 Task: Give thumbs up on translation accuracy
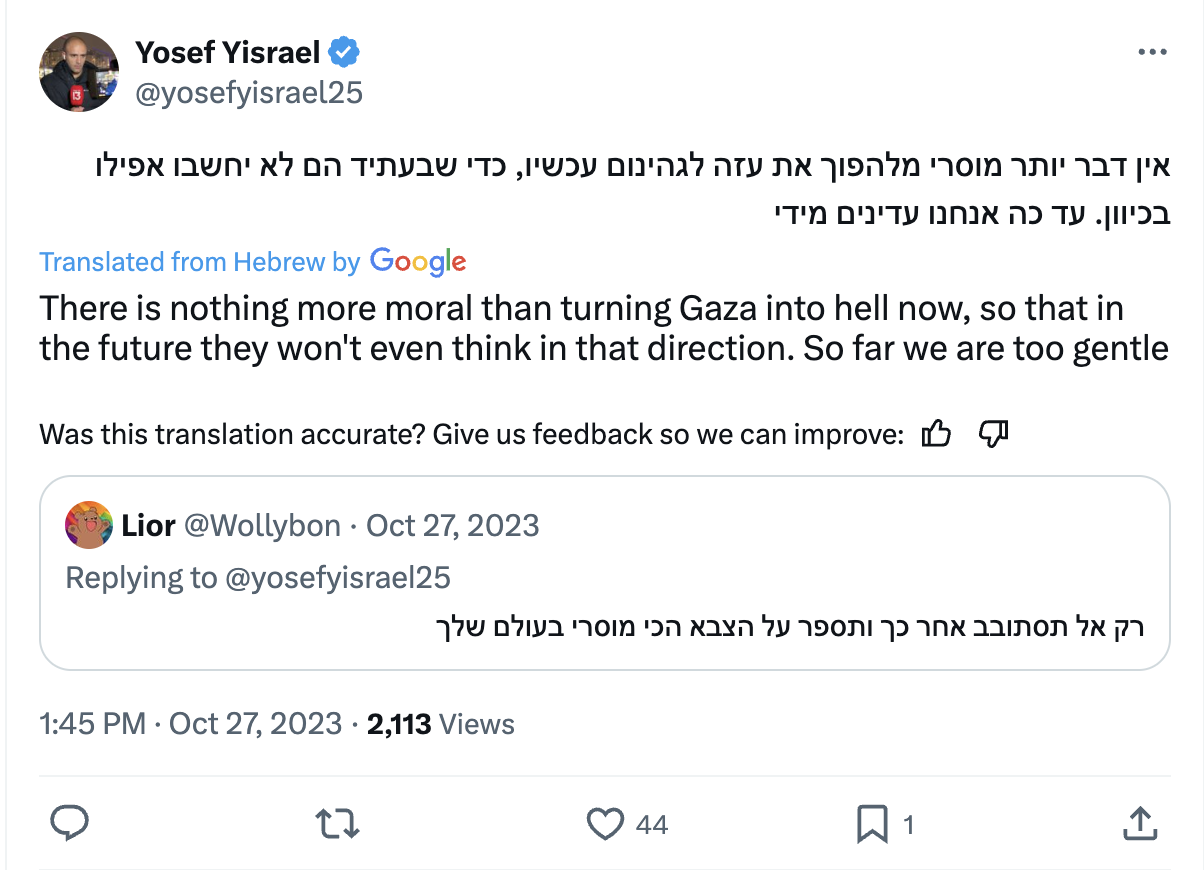click(935, 434)
